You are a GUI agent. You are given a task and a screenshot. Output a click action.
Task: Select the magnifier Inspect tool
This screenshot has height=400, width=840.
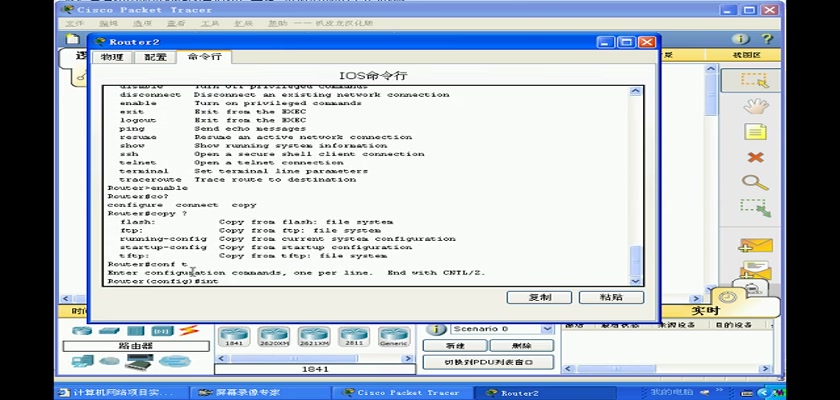[x=755, y=183]
